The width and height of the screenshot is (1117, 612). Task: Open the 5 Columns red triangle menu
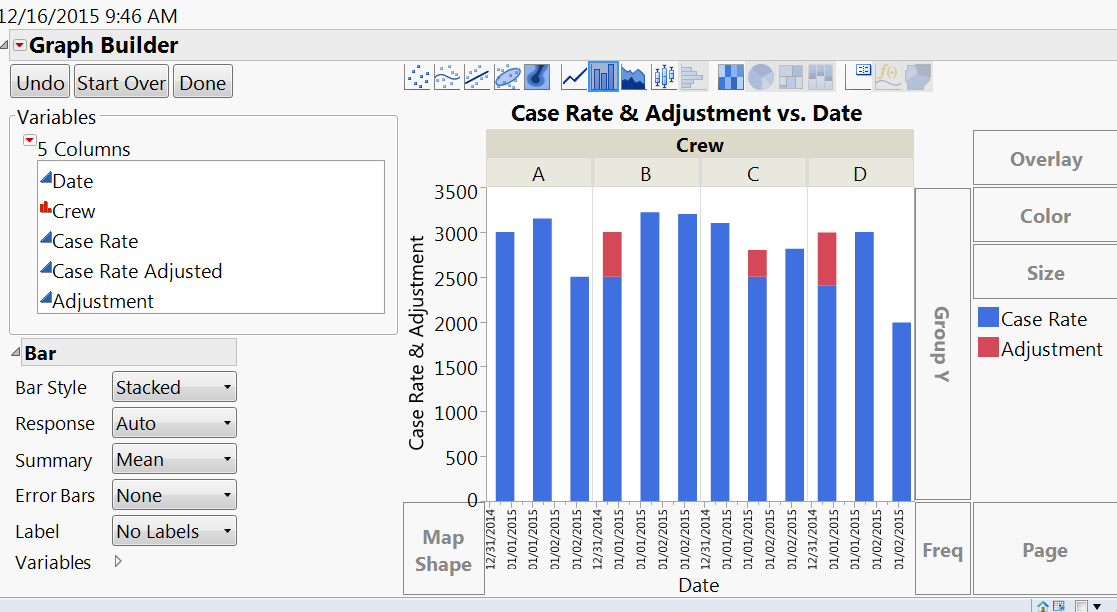[x=29, y=141]
